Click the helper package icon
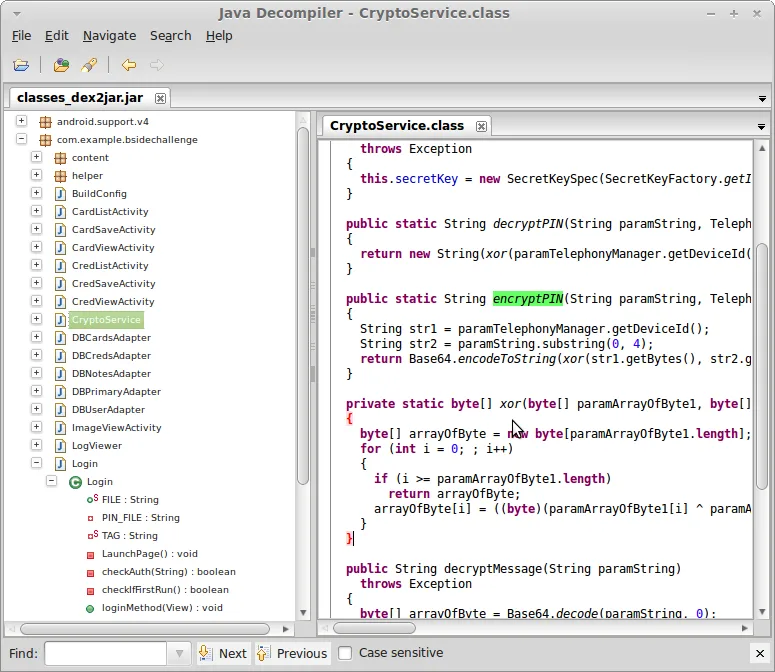This screenshot has width=775, height=672. tap(60, 175)
